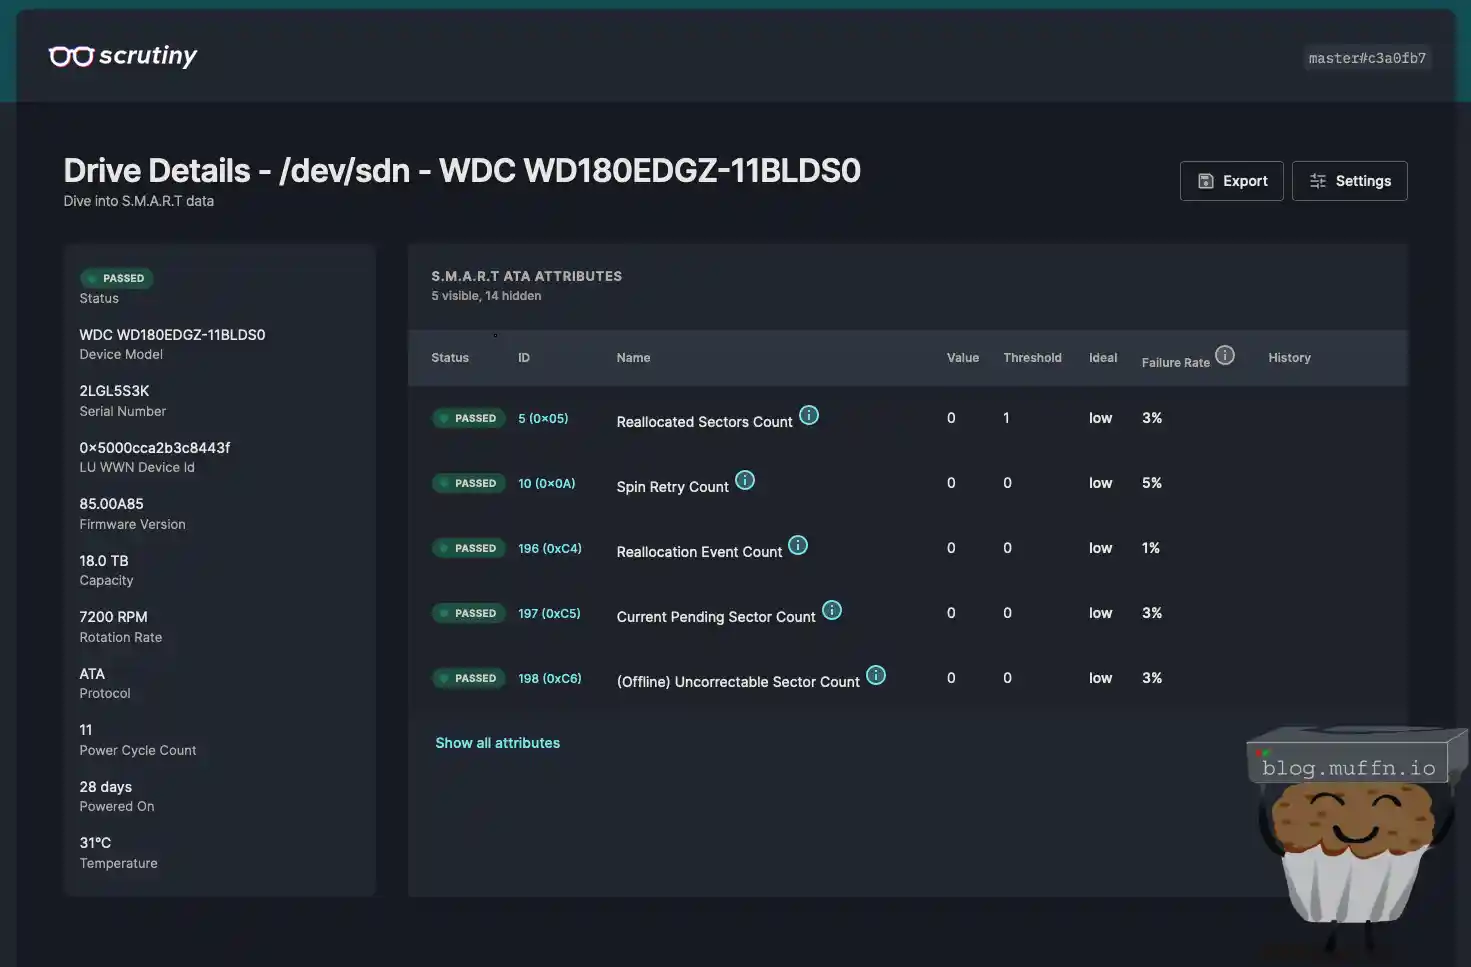Click info icon for Current Pending Sector Count
Screen dimensions: 1471x967
(x=832, y=610)
